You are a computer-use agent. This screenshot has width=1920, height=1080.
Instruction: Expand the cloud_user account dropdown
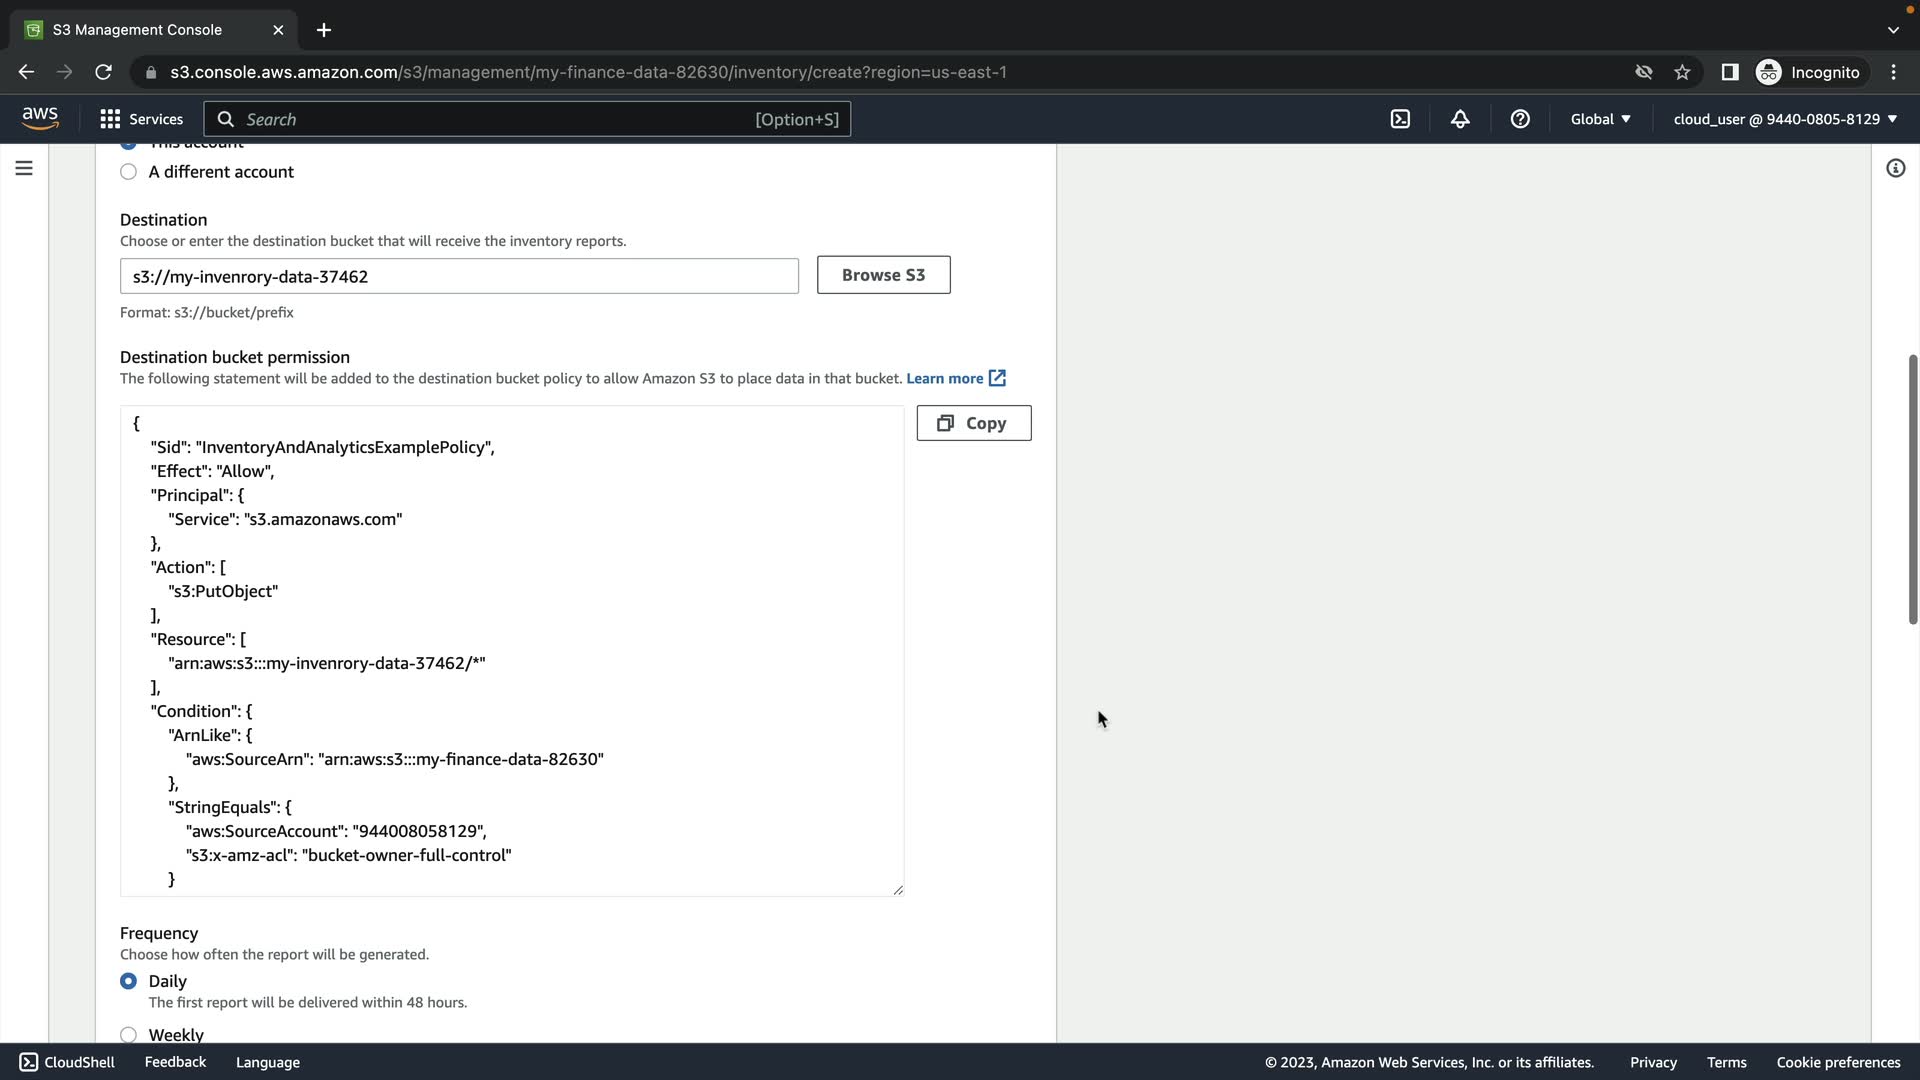[x=1785, y=119]
